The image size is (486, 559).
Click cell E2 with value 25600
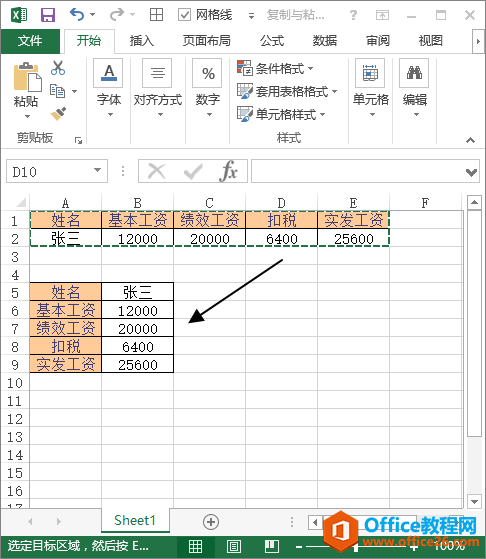pyautogui.click(x=353, y=238)
